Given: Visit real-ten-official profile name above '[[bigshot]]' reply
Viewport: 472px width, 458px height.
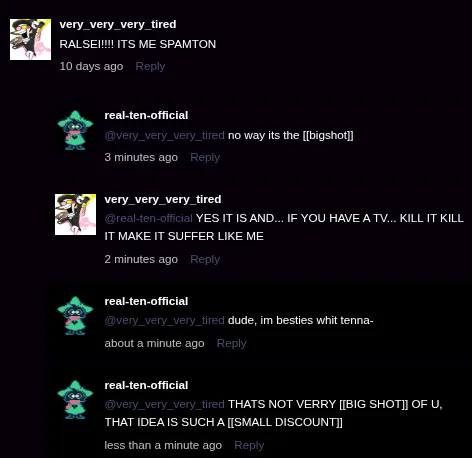Looking at the screenshot, I should pyautogui.click(x=146, y=115).
